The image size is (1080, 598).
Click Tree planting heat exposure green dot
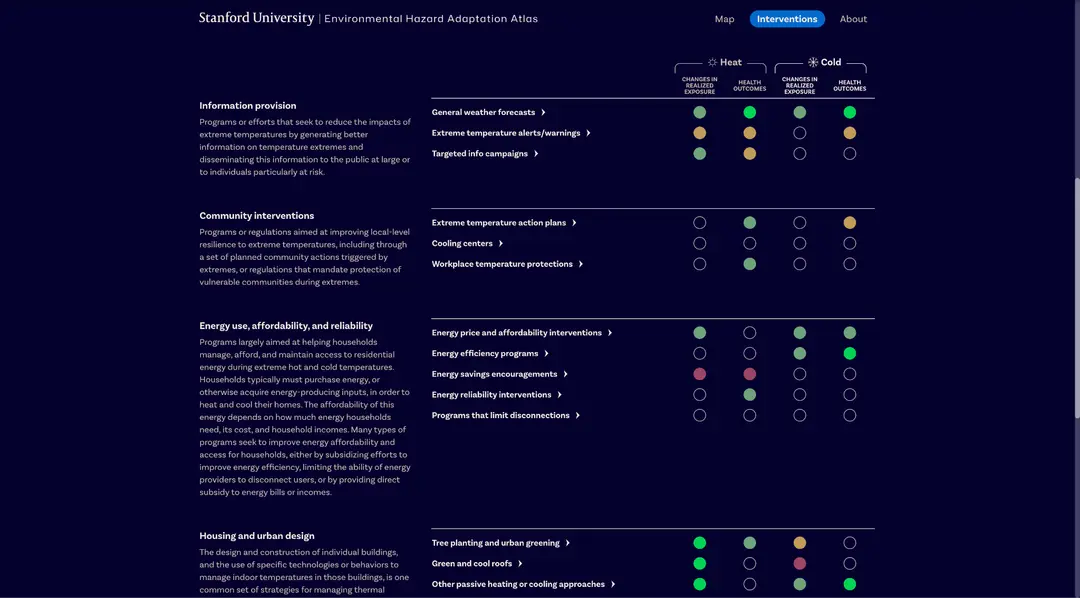699,543
